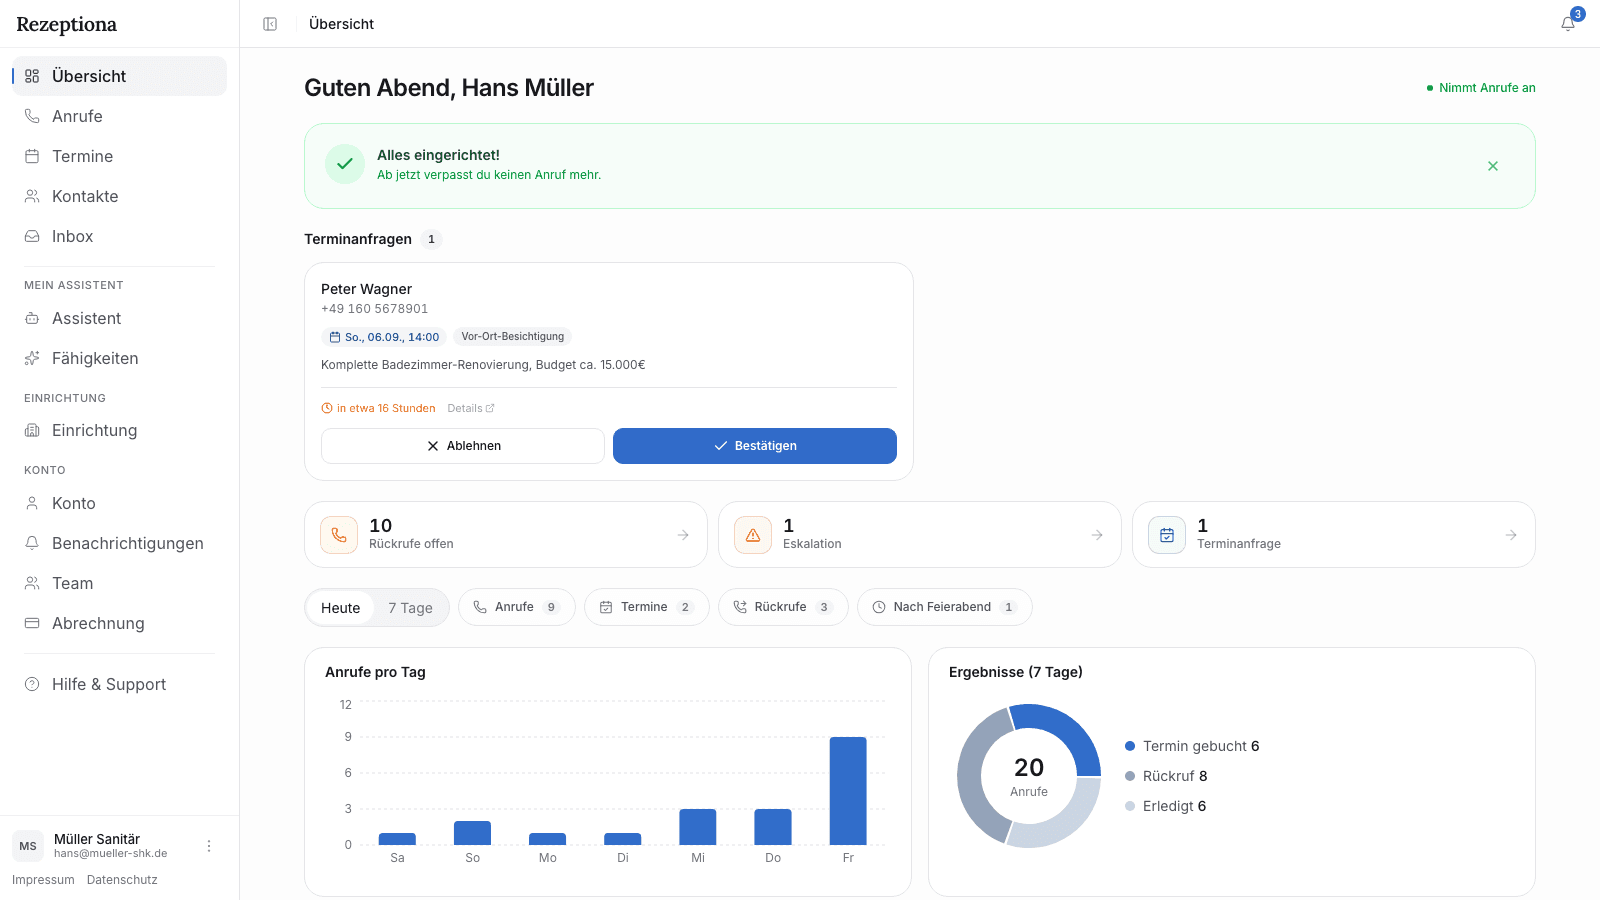Open Konto page
Image resolution: width=1600 pixels, height=900 pixels.
tap(119, 503)
